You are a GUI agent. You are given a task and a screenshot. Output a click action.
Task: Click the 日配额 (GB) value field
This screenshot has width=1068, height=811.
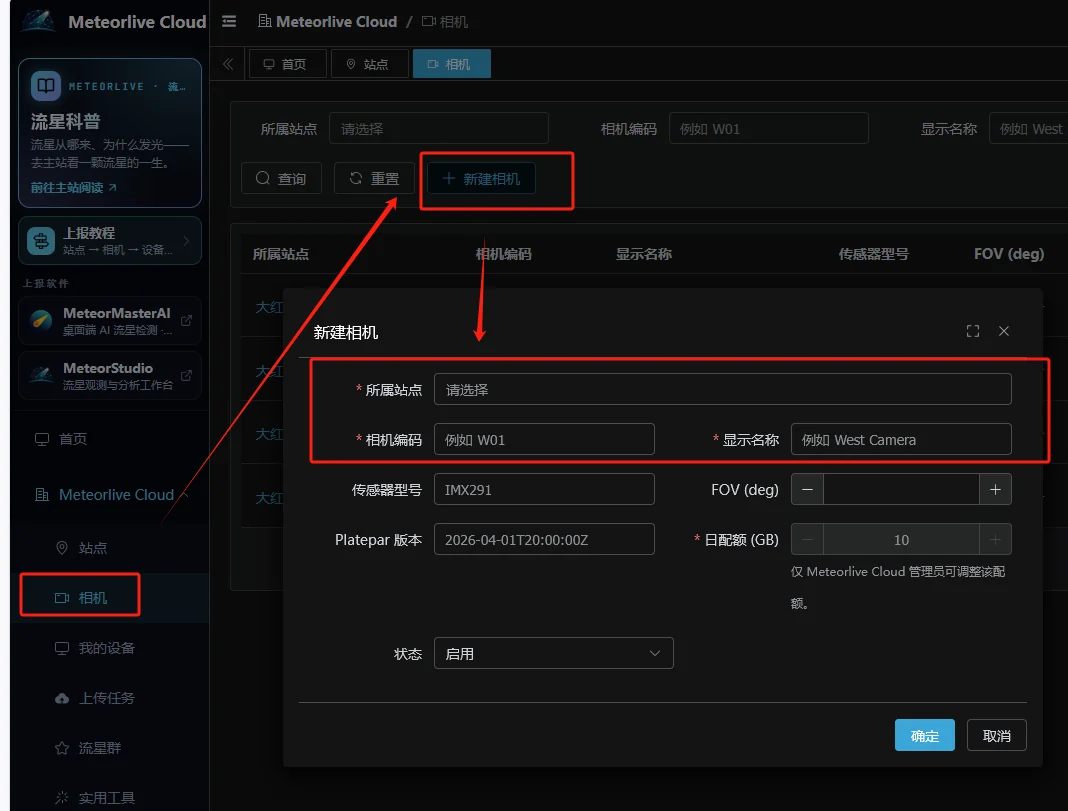(x=901, y=539)
